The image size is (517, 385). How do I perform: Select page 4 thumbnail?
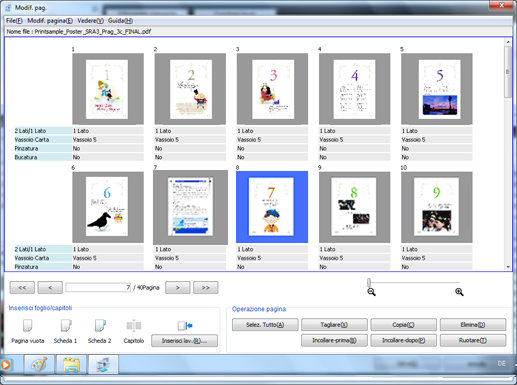pyautogui.click(x=354, y=89)
